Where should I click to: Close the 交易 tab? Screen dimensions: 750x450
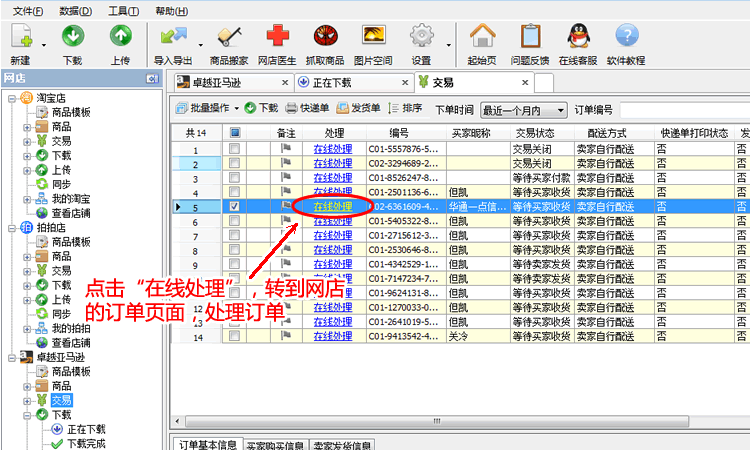(x=525, y=82)
